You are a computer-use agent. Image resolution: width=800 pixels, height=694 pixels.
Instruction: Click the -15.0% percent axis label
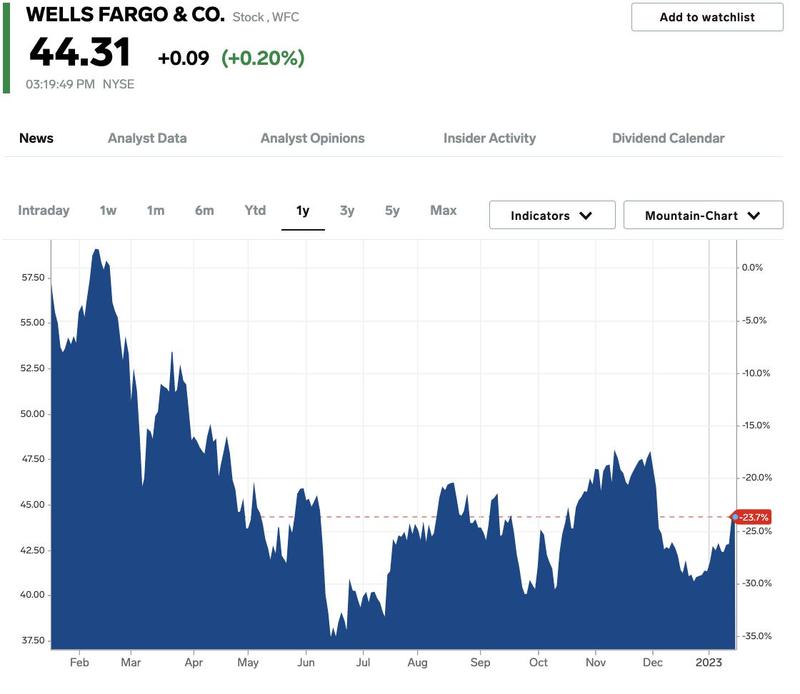(756, 425)
